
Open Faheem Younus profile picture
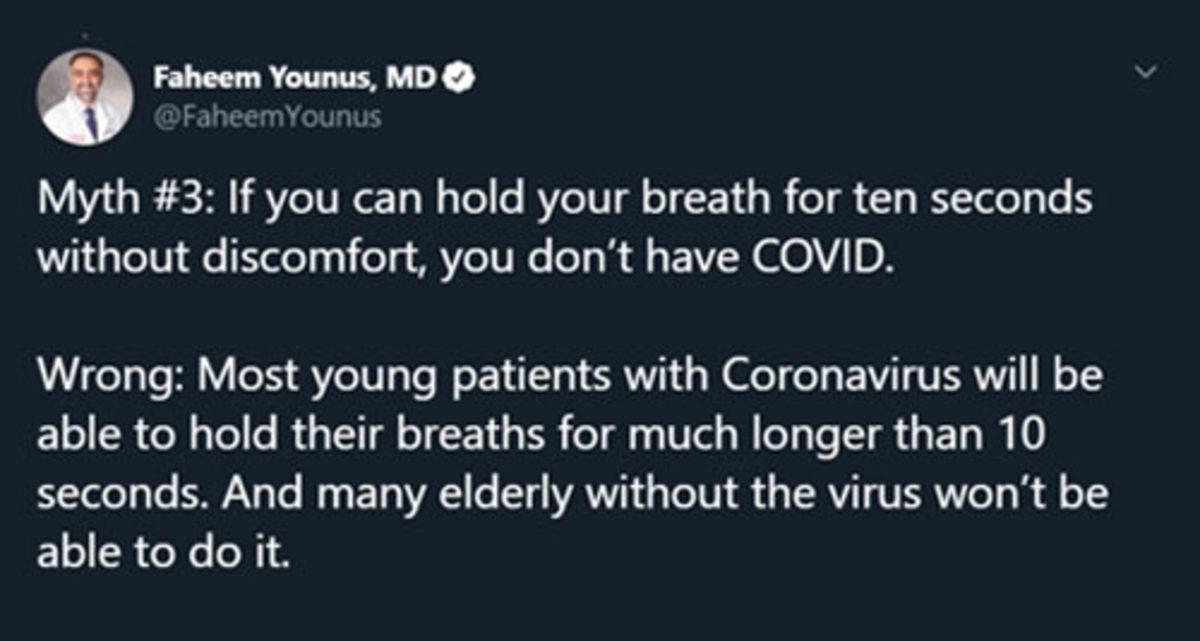(85, 97)
